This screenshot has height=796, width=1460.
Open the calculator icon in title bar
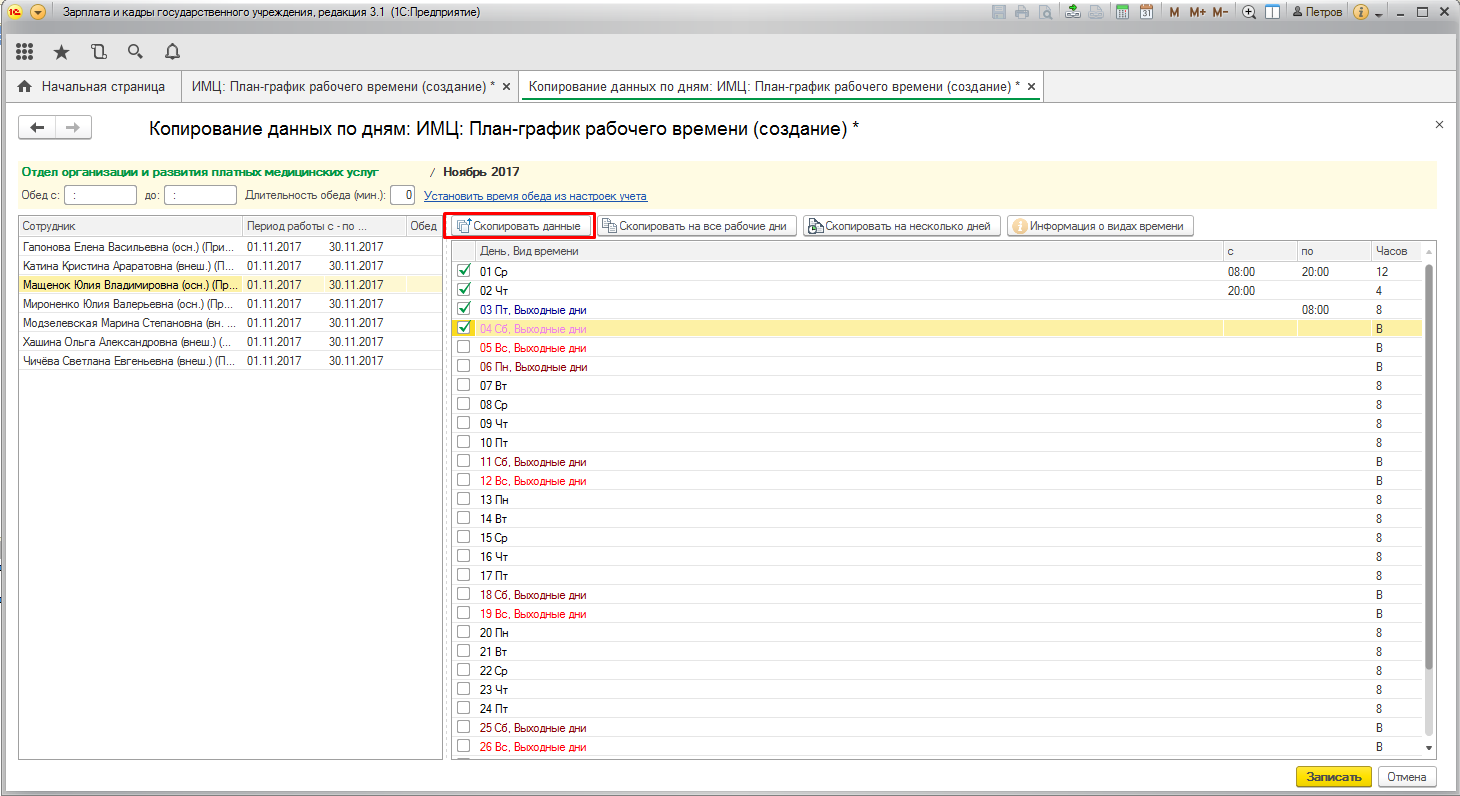pos(1123,12)
